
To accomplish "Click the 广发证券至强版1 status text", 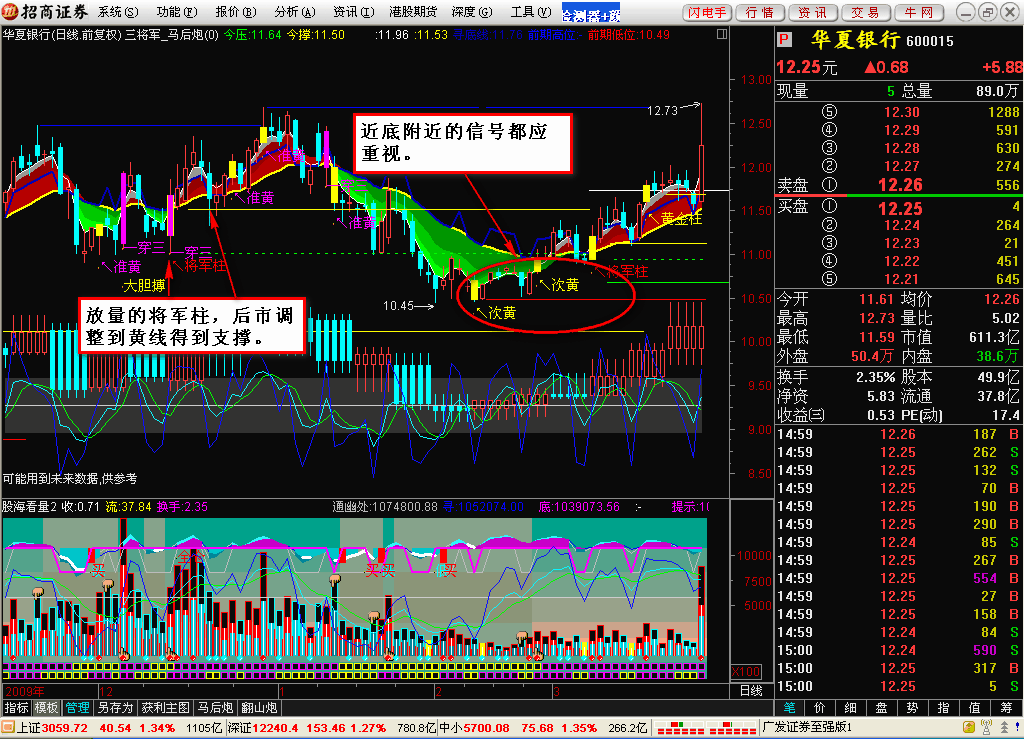I will (808, 727).
